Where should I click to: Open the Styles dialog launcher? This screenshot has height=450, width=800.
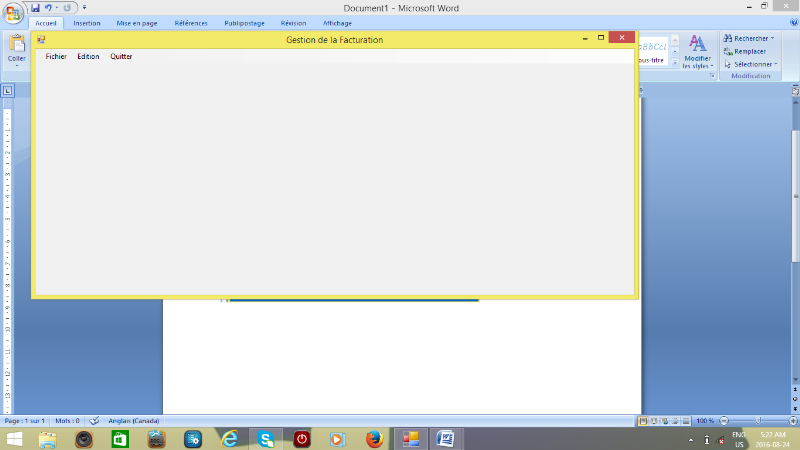712,76
